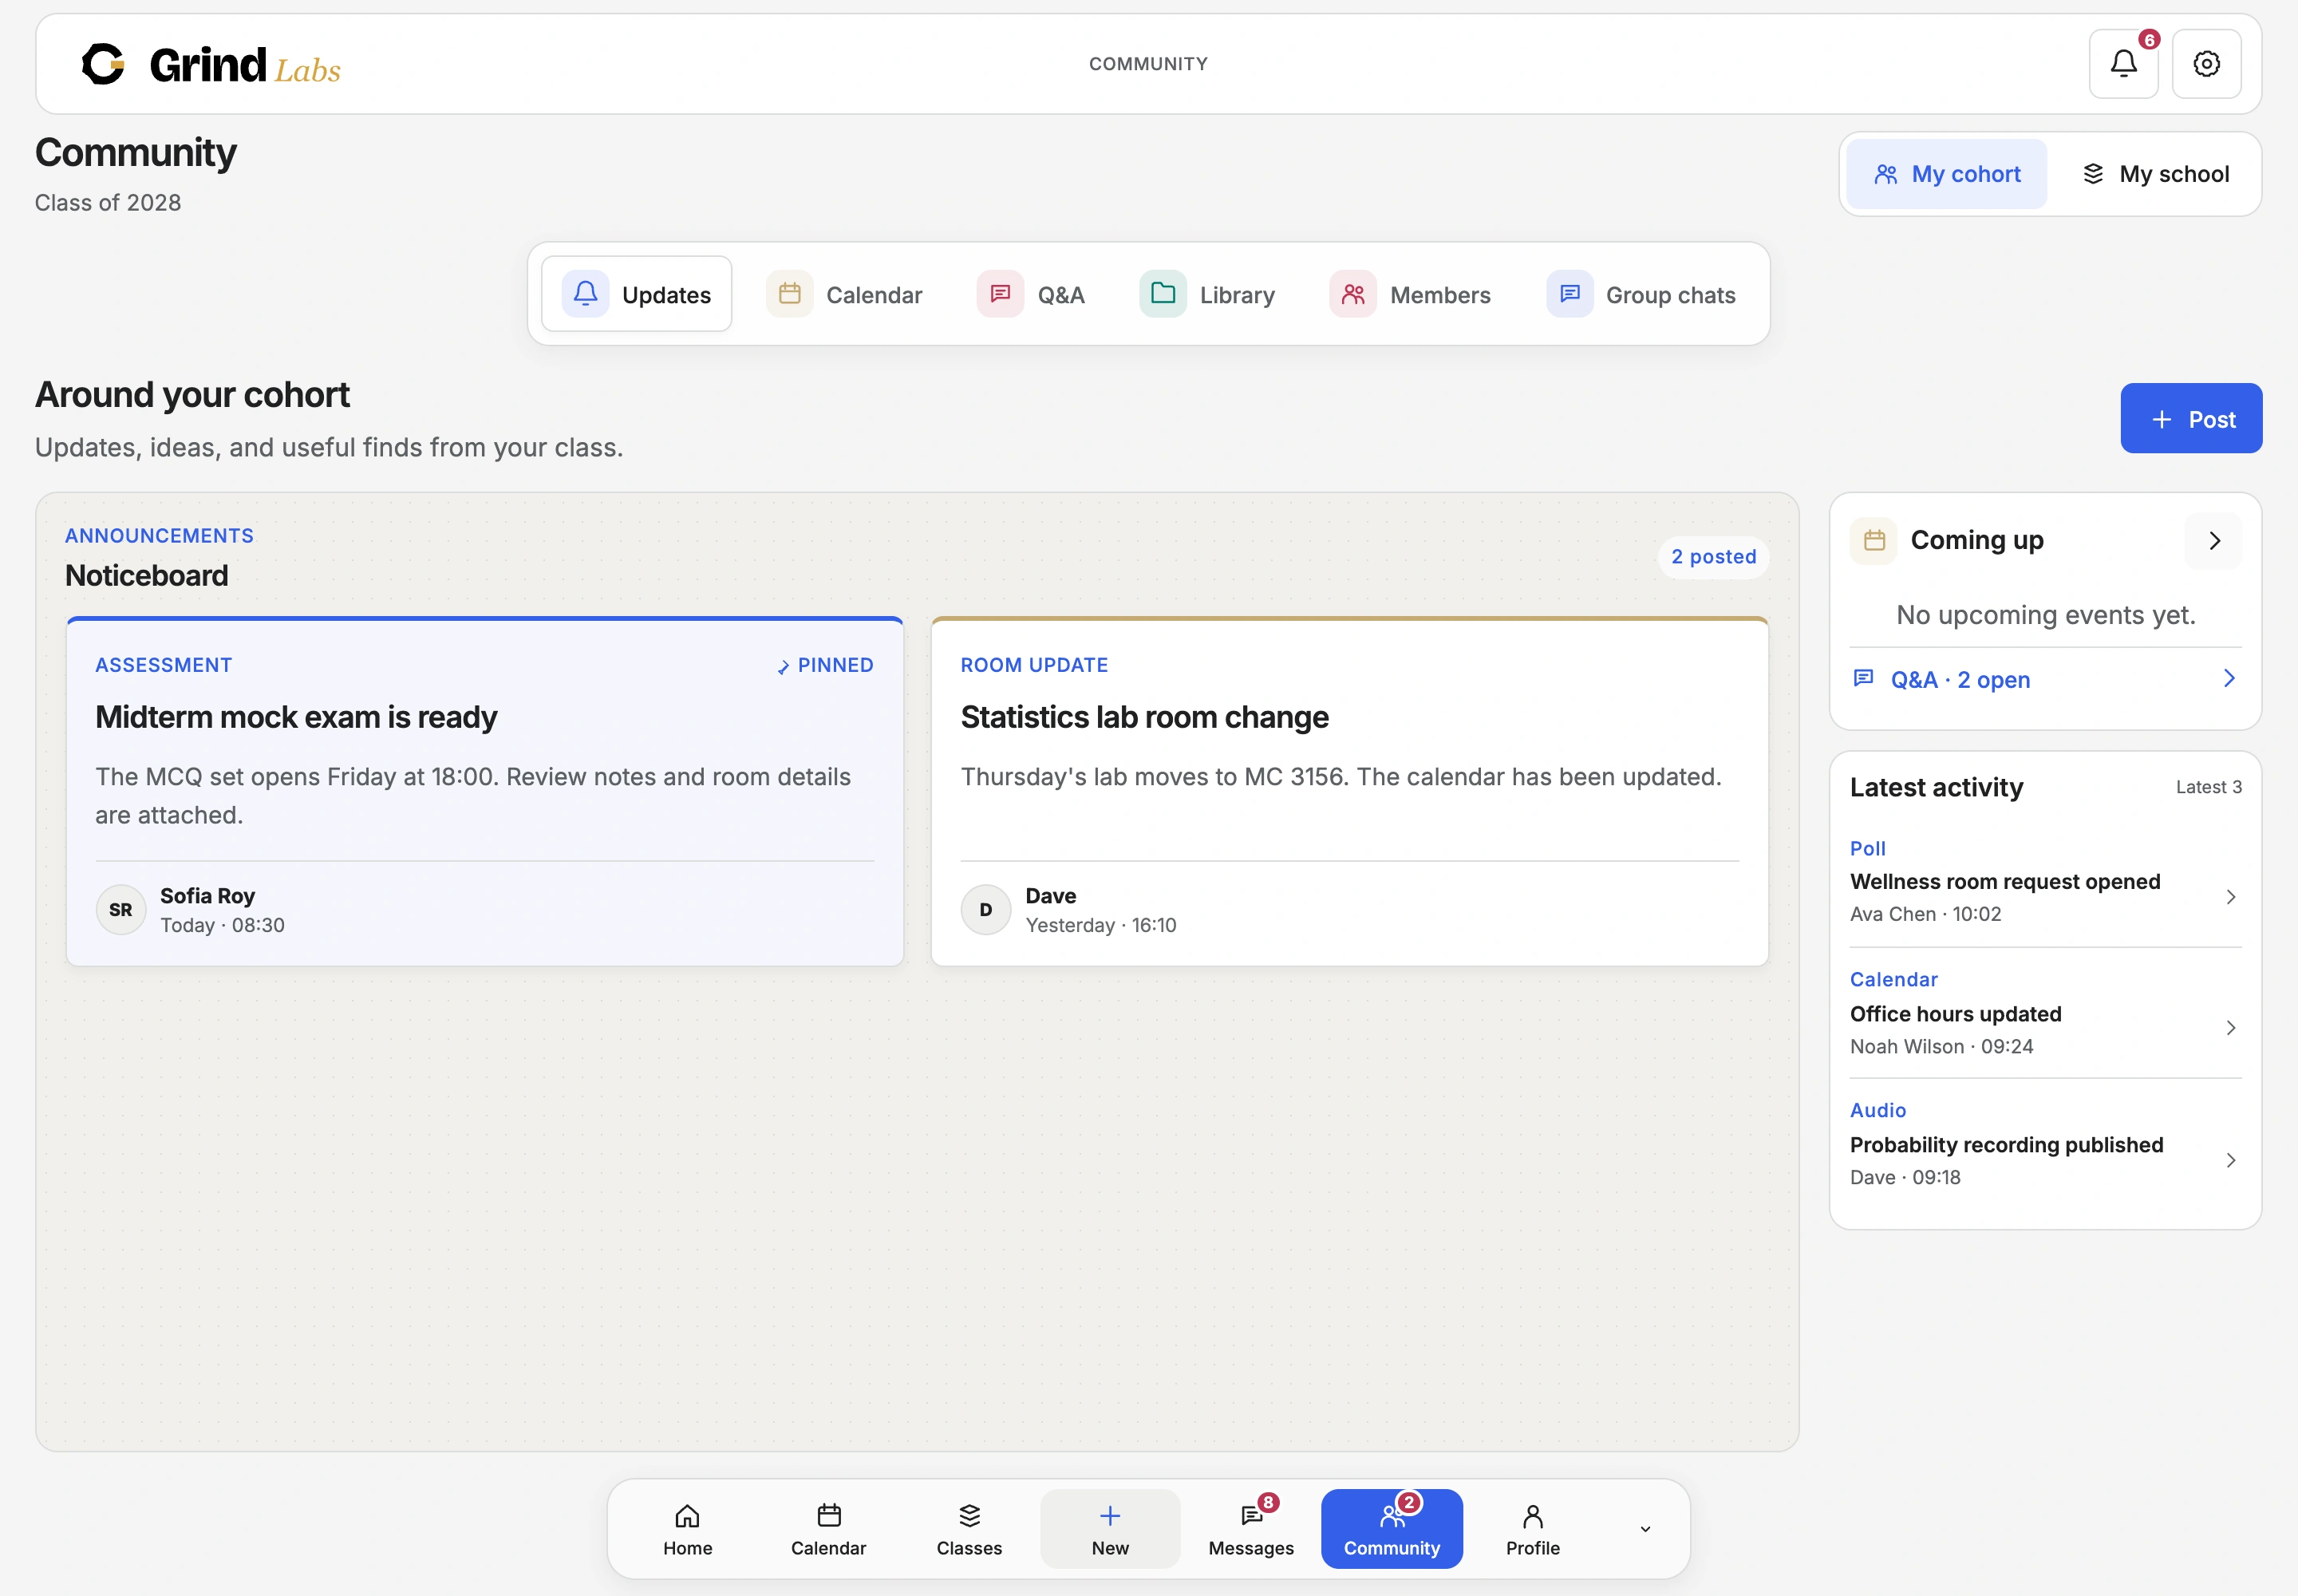Viewport: 2298px width, 1596px height.
Task: Click the Coming up calendar icon
Action: click(x=1874, y=540)
